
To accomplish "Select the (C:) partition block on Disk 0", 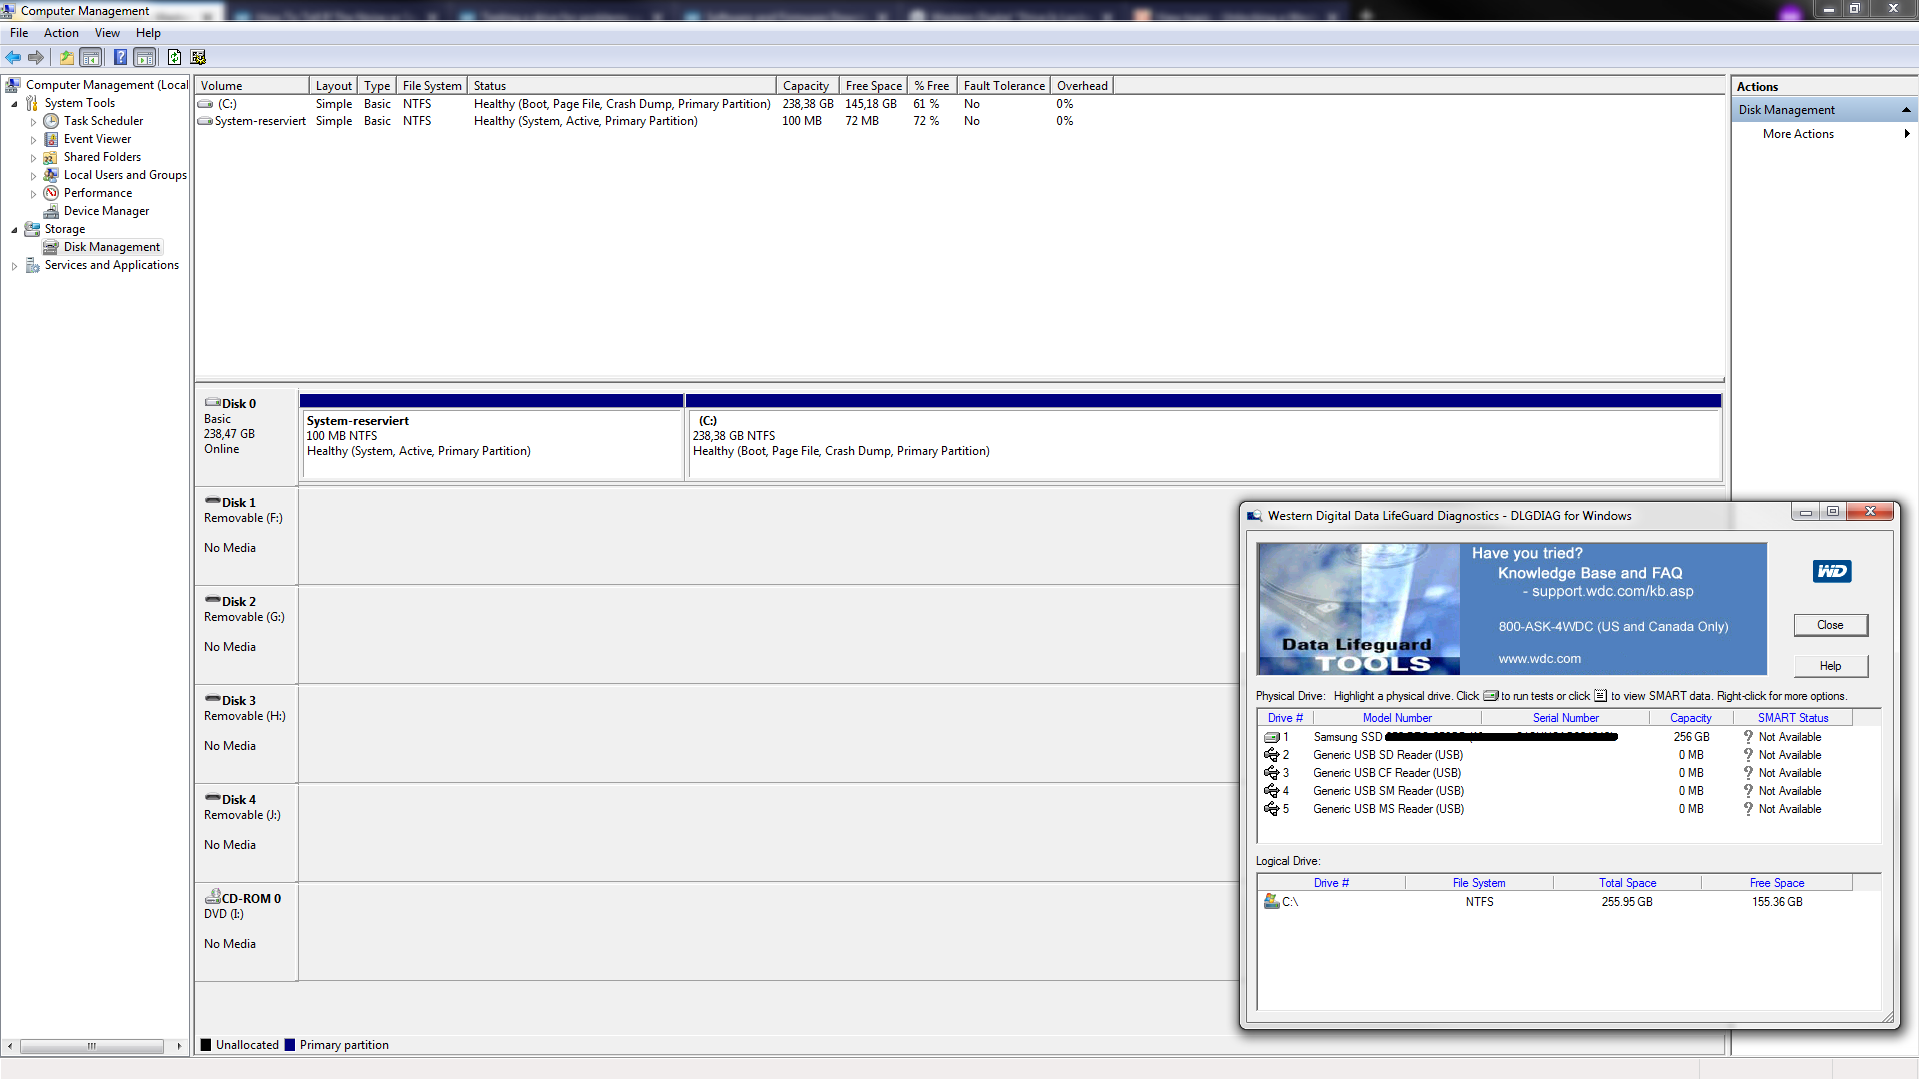I will tap(1204, 437).
